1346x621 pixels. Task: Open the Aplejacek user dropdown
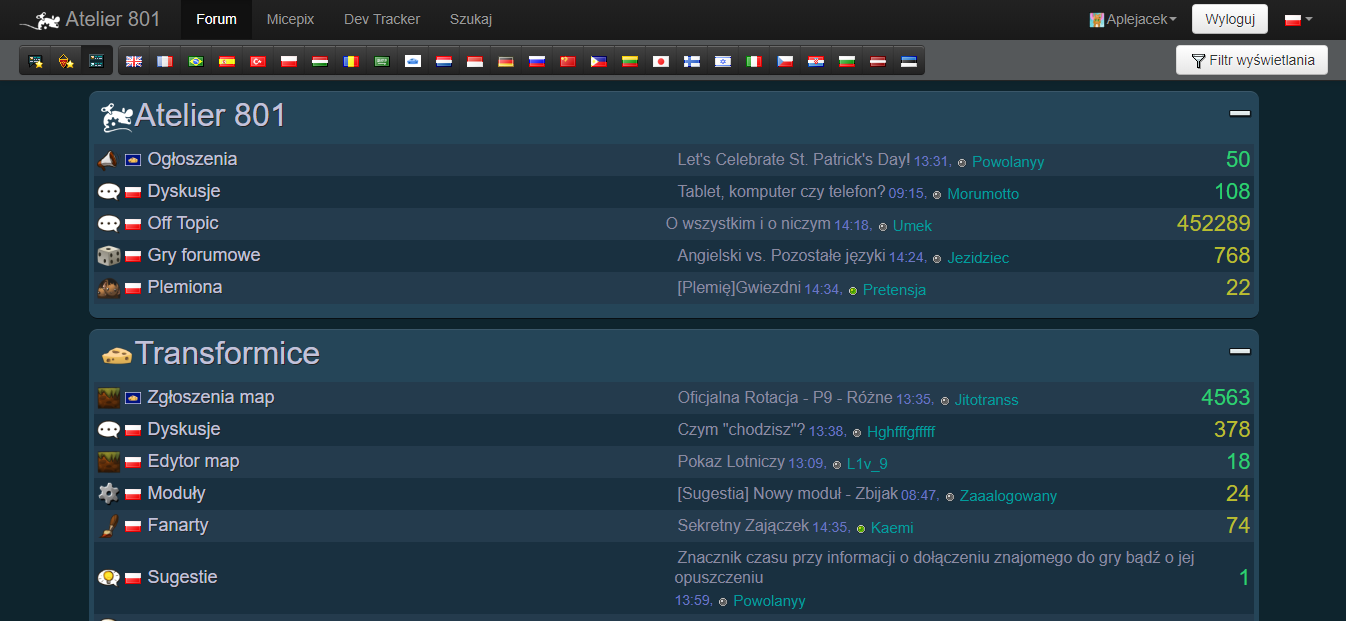1133,19
